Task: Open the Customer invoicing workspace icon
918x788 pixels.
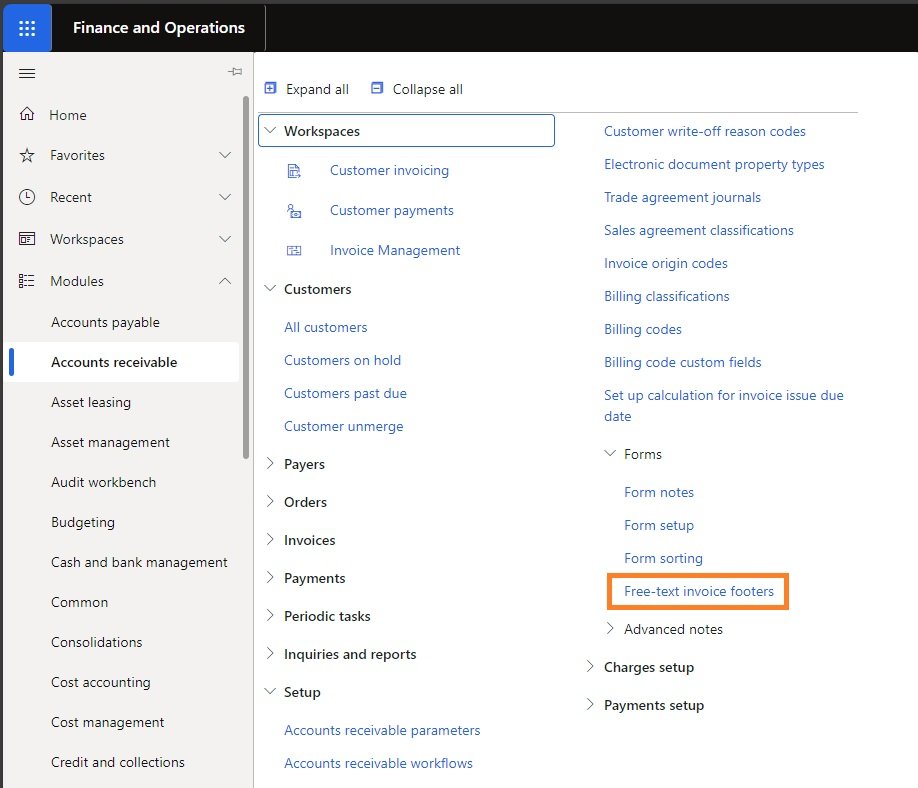Action: 295,170
